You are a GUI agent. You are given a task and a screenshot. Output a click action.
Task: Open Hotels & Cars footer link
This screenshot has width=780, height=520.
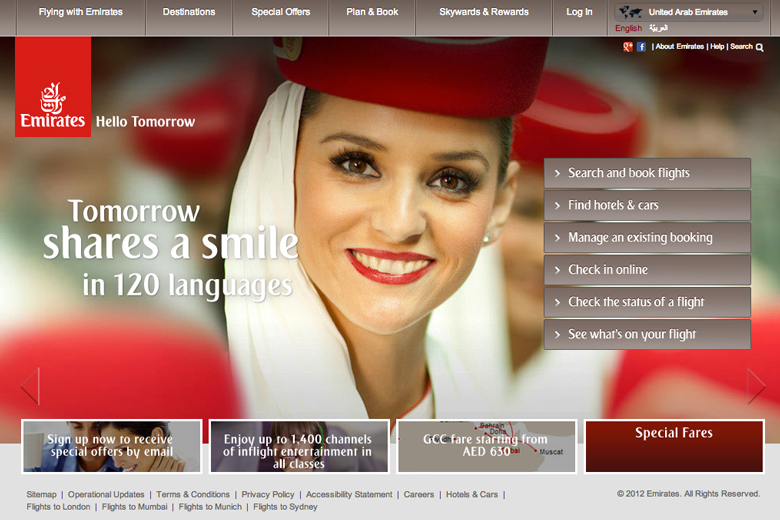(x=472, y=495)
